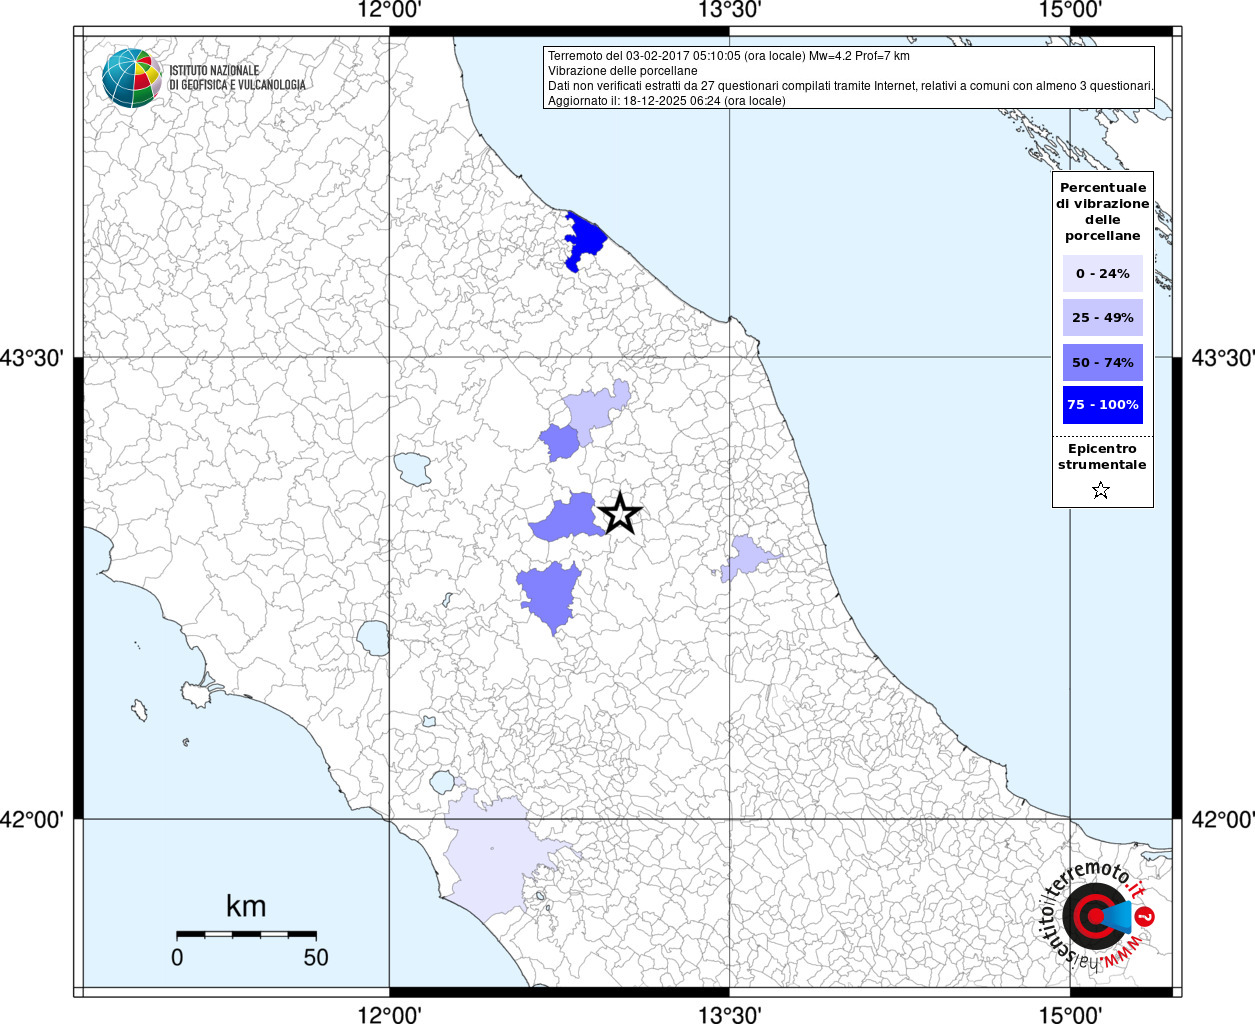The image size is (1255, 1024).
Task: Click the star symbol in the legend
Action: [1101, 490]
